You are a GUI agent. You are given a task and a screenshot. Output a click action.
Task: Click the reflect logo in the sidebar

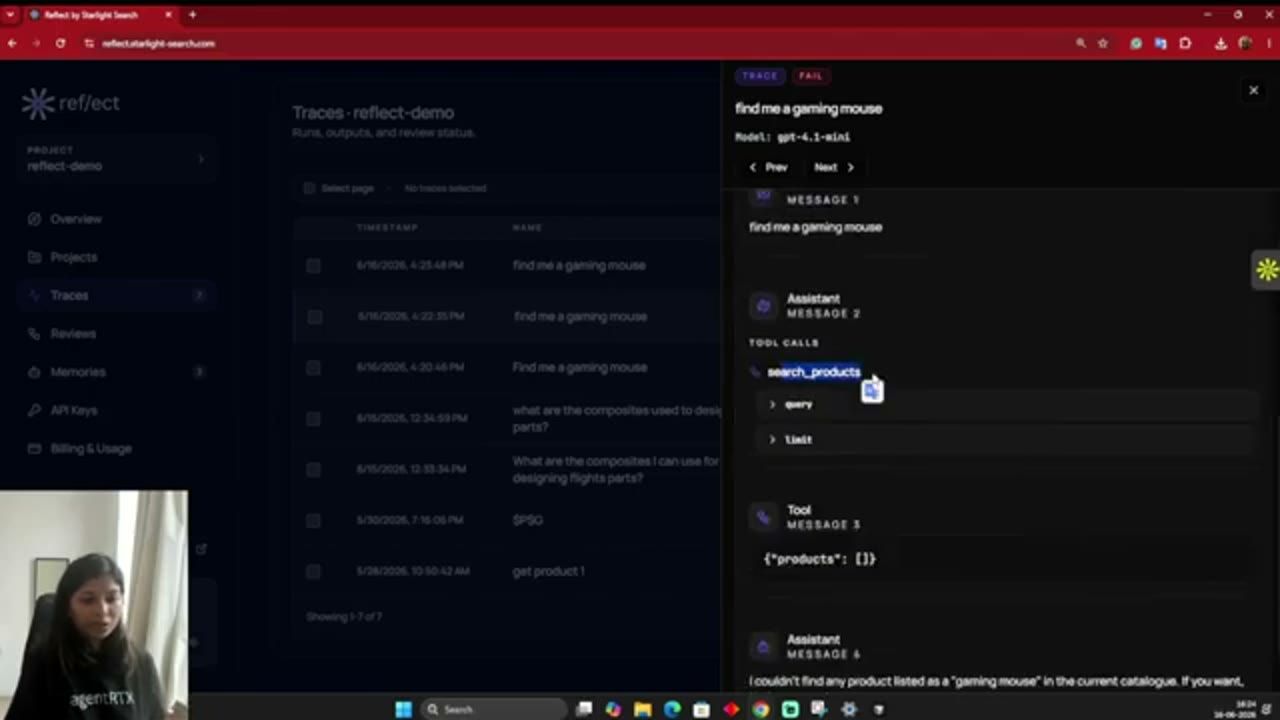pyautogui.click(x=70, y=103)
